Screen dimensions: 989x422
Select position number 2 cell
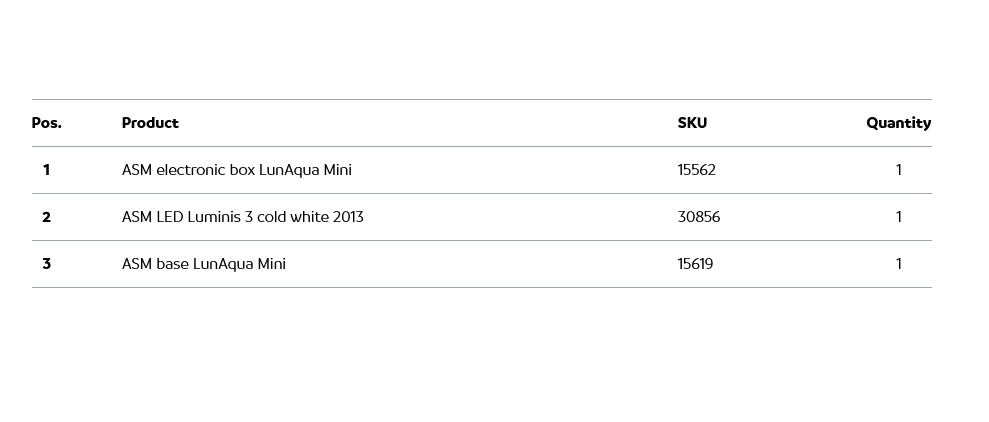point(46,217)
